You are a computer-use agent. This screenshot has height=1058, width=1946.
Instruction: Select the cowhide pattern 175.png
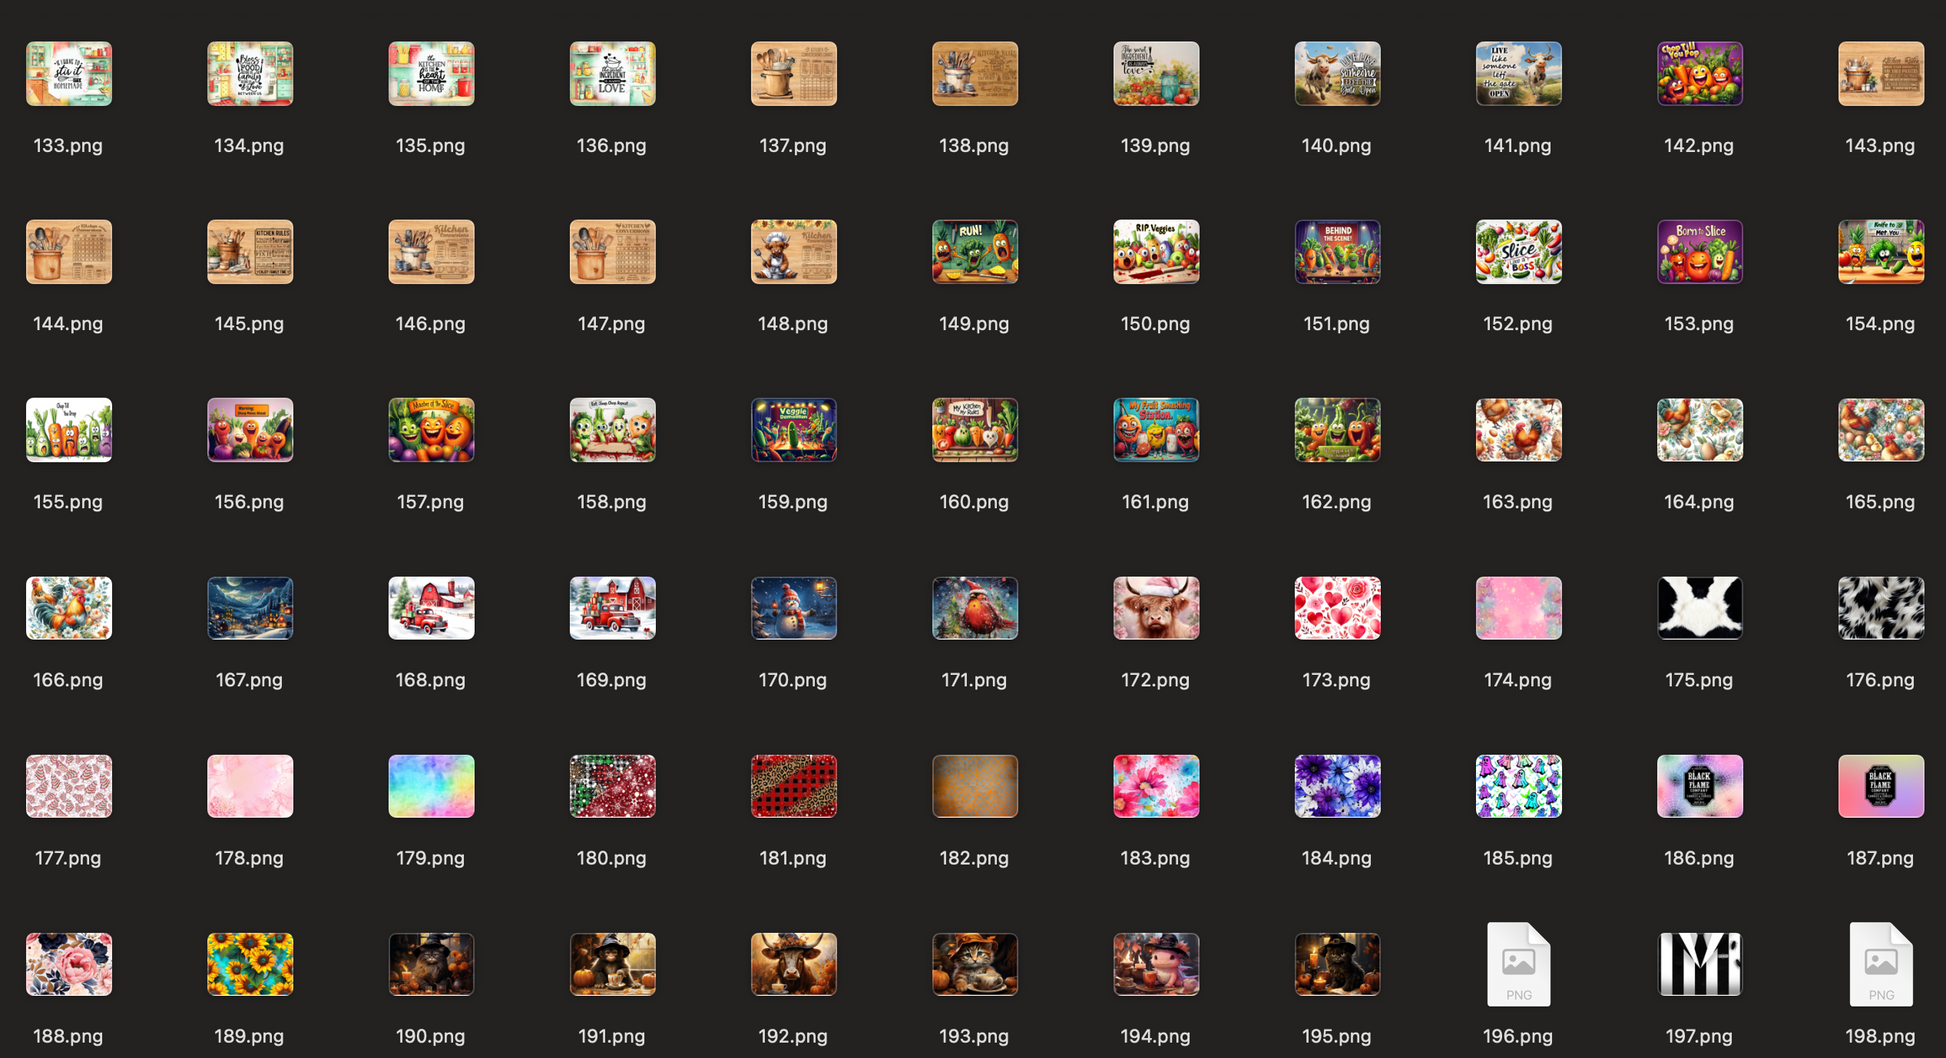[1699, 608]
